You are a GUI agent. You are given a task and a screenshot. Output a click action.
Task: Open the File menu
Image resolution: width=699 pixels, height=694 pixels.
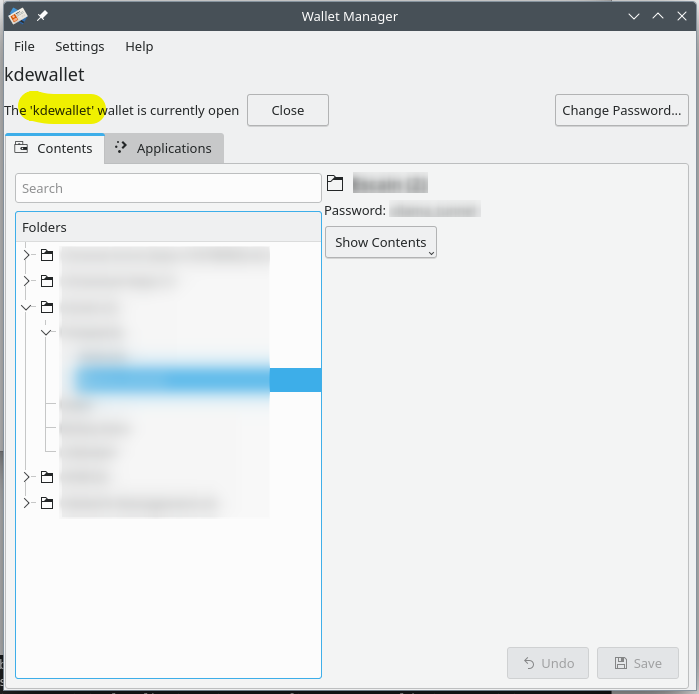[24, 46]
